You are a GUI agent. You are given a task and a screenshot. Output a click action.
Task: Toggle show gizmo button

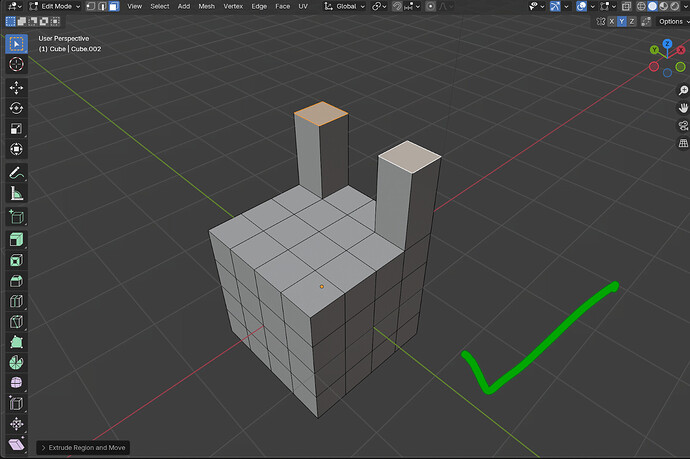[555, 6]
